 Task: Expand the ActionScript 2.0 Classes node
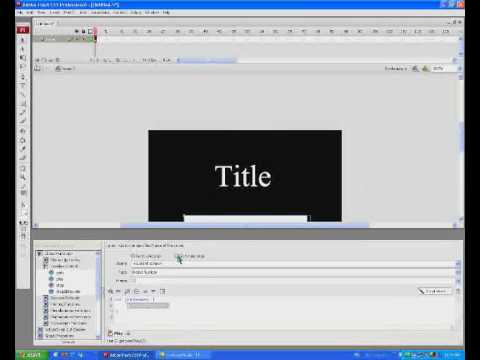coord(40,329)
